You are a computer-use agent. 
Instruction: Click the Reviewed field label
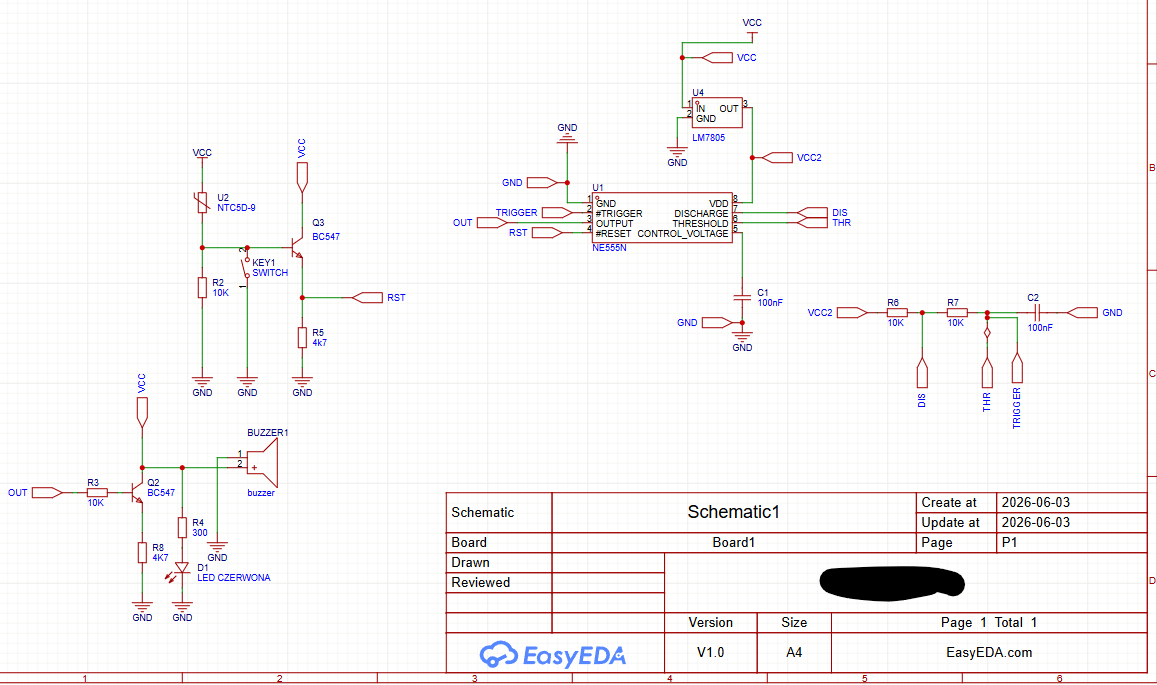tap(480, 582)
